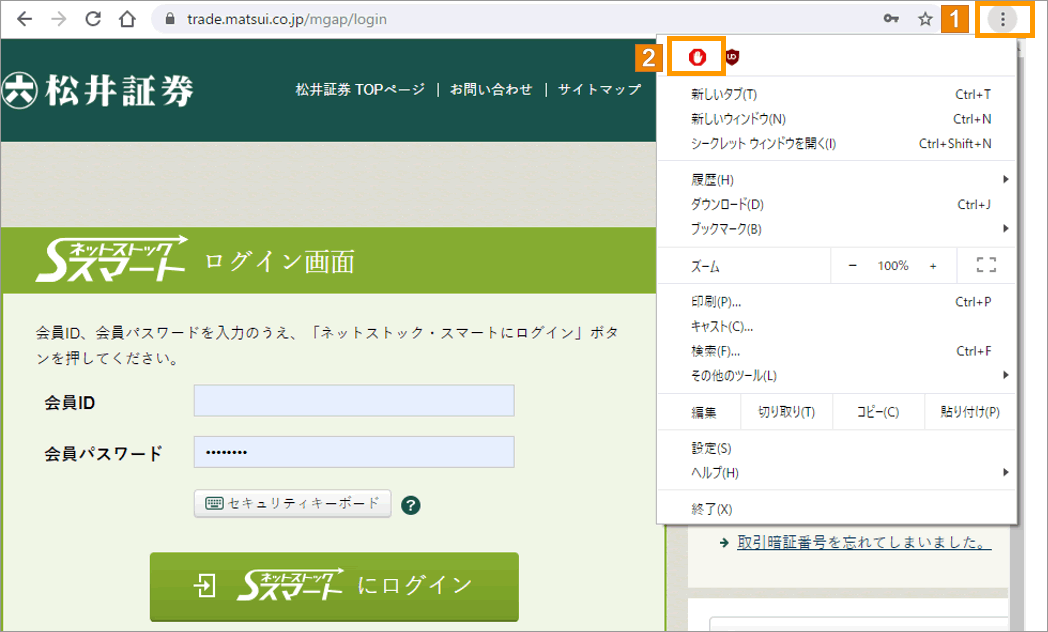Image resolution: width=1048 pixels, height=632 pixels.
Task: Click the help question mark icon
Action: (410, 505)
